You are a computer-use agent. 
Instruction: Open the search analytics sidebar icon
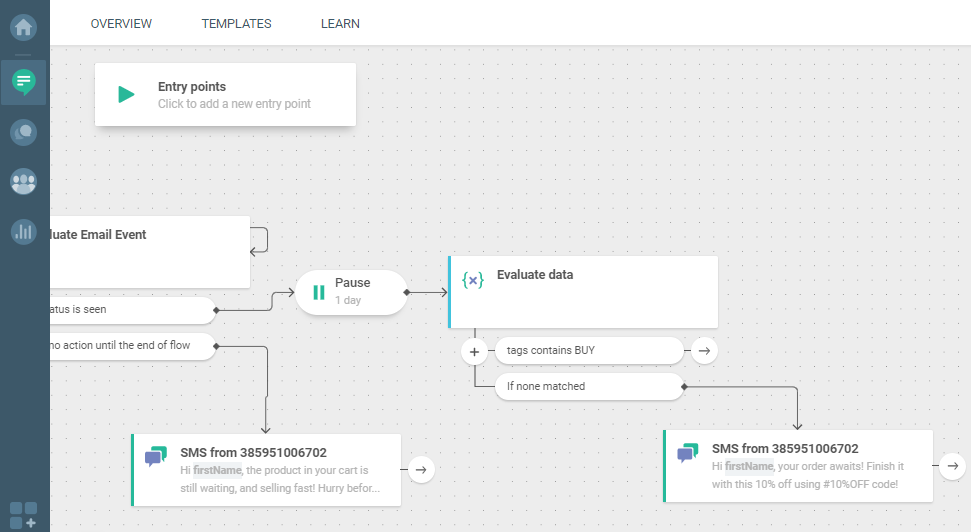click(x=24, y=131)
